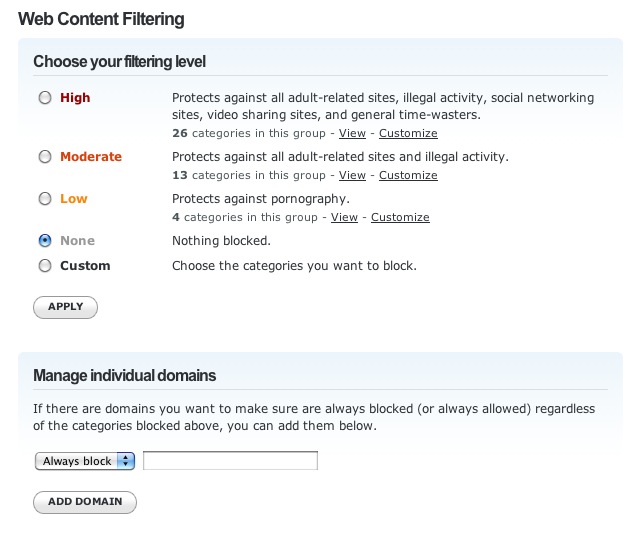Select the Low filtering radio button
634x533 pixels.
click(x=44, y=199)
